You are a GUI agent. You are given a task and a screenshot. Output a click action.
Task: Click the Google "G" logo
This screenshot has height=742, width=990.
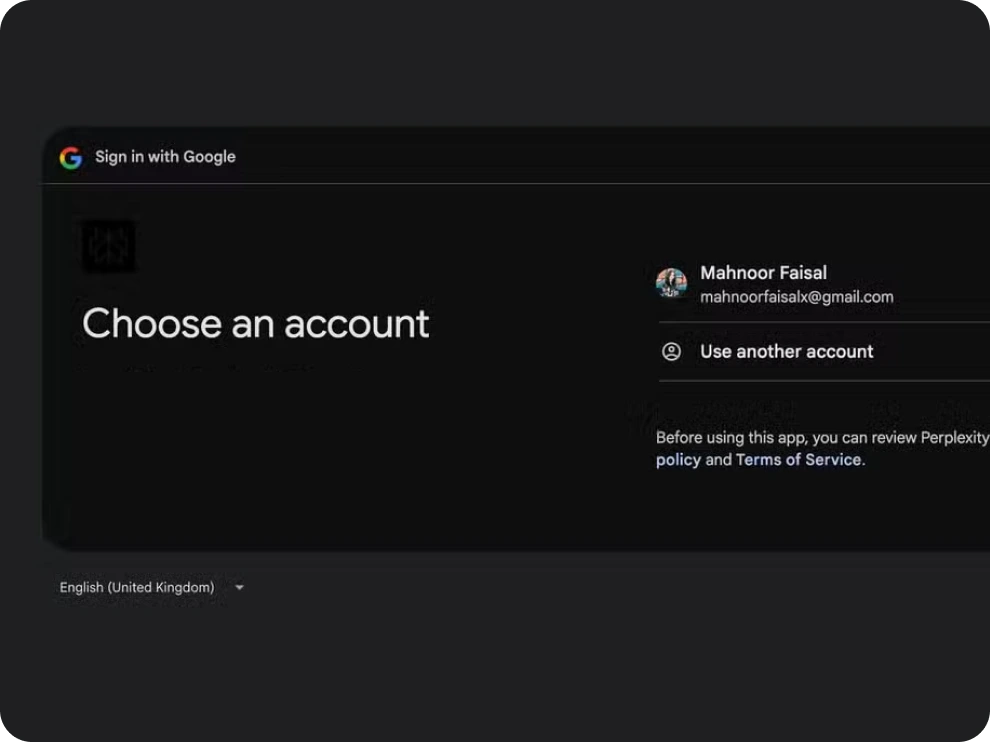pos(70,157)
